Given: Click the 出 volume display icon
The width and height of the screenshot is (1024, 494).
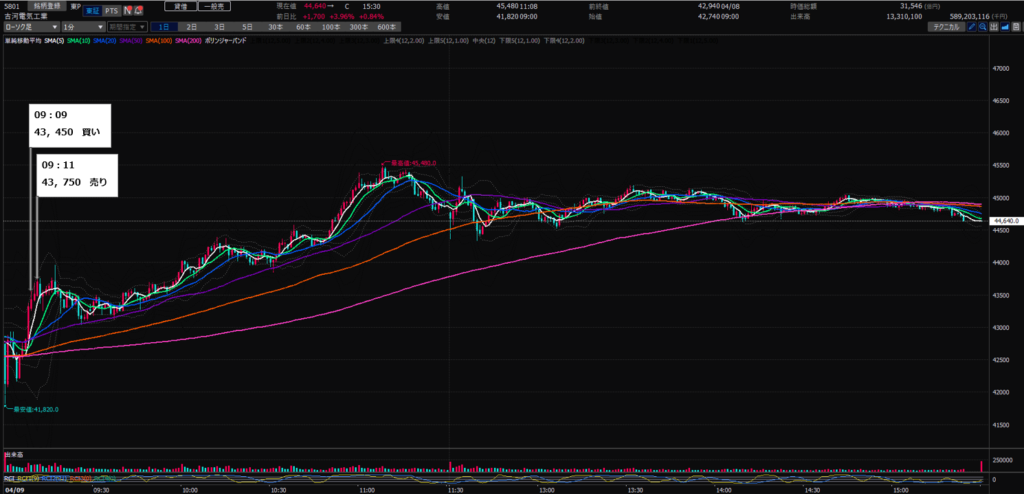Looking at the screenshot, I should tap(996, 27).
